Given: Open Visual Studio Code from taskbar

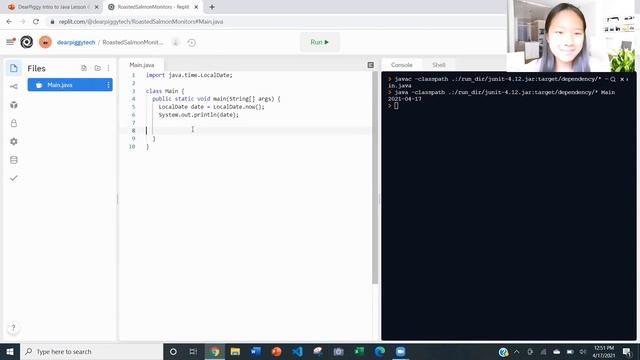Looking at the screenshot, I should point(298,351).
